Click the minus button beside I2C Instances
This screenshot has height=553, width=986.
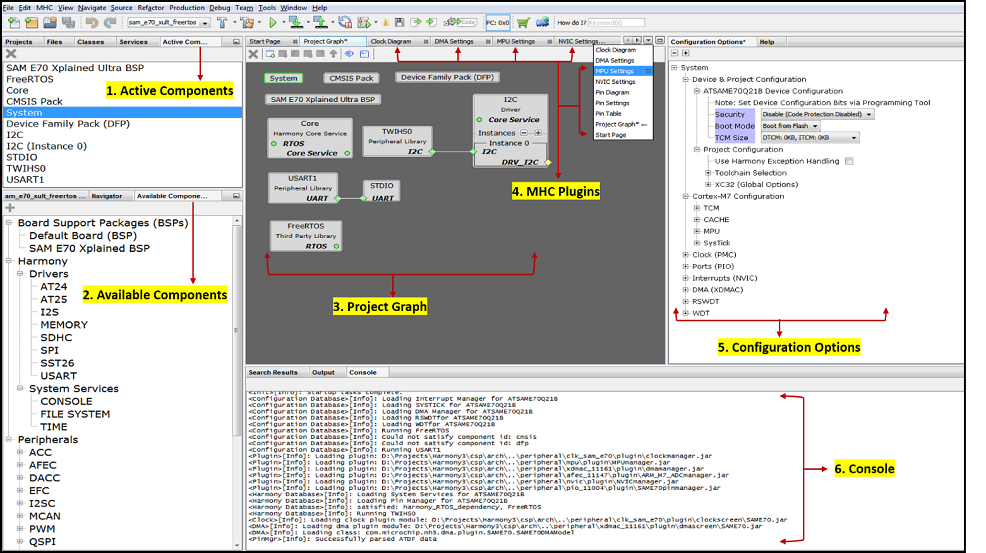[x=523, y=133]
